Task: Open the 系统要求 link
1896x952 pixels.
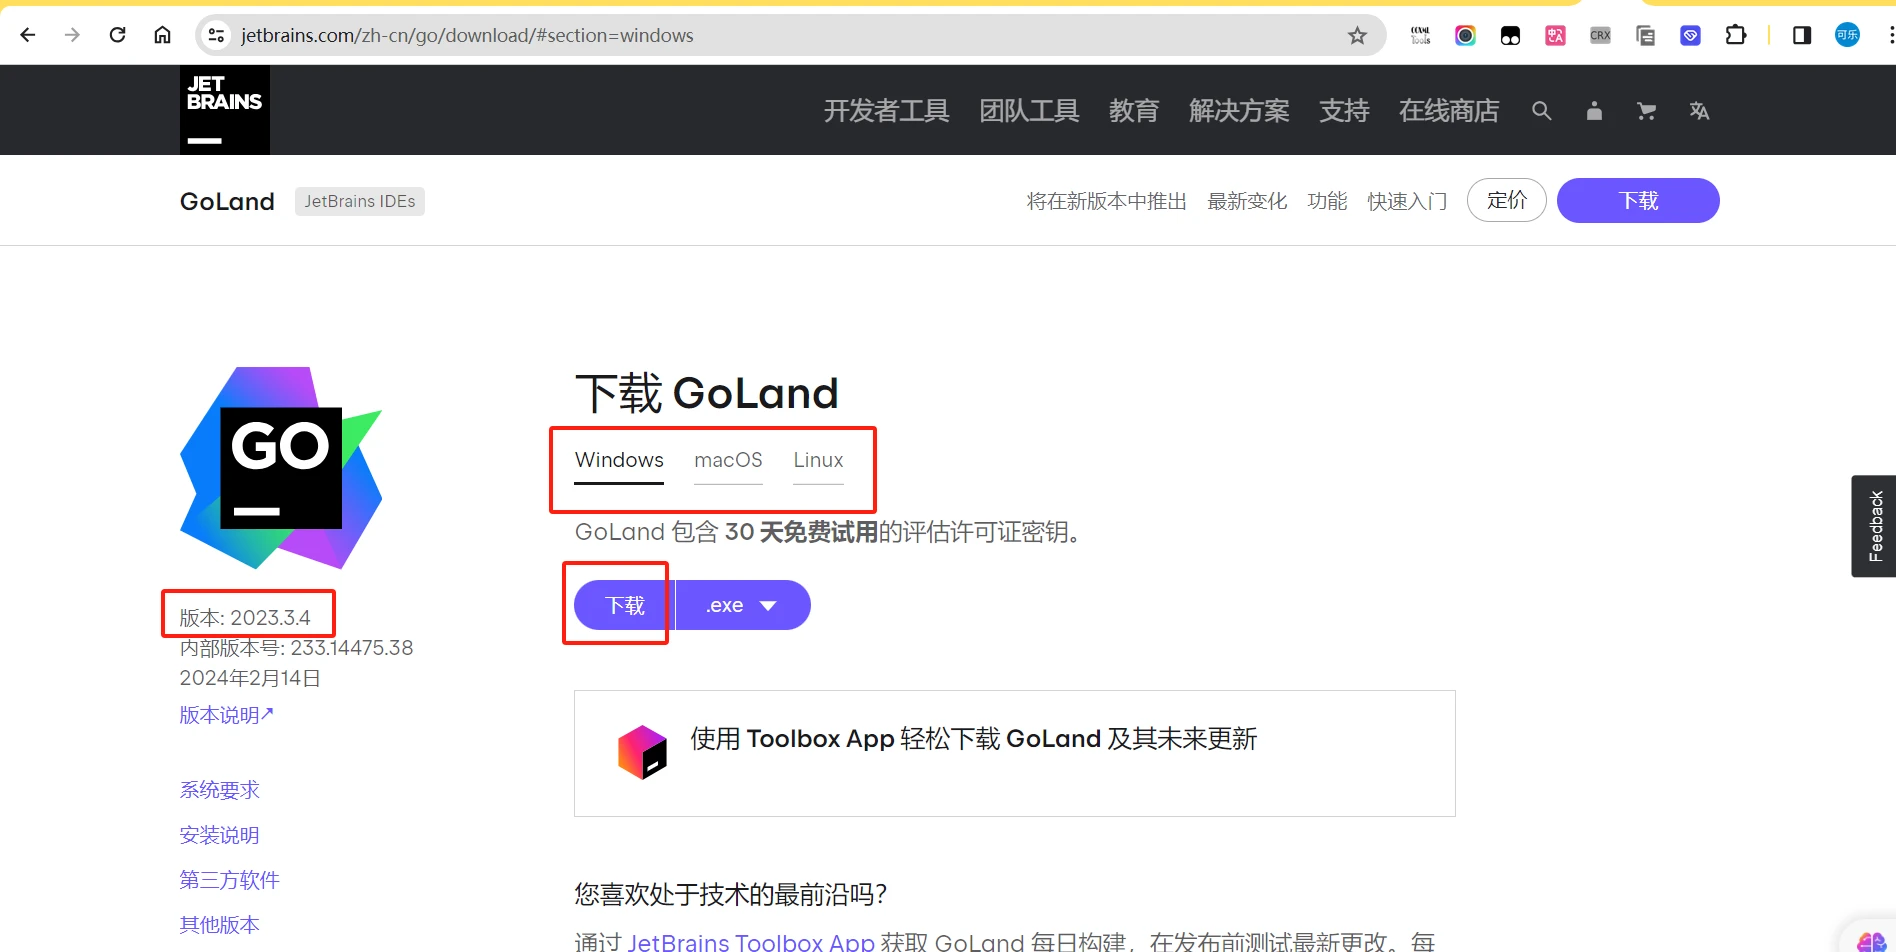Action: point(220,790)
